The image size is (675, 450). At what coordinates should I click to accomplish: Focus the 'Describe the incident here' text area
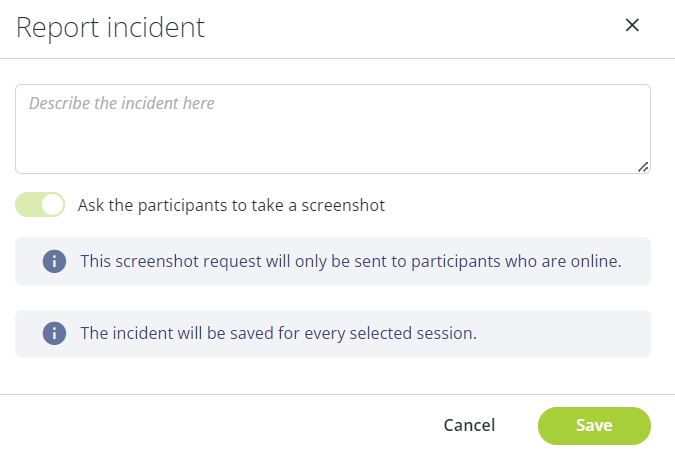pyautogui.click(x=333, y=129)
